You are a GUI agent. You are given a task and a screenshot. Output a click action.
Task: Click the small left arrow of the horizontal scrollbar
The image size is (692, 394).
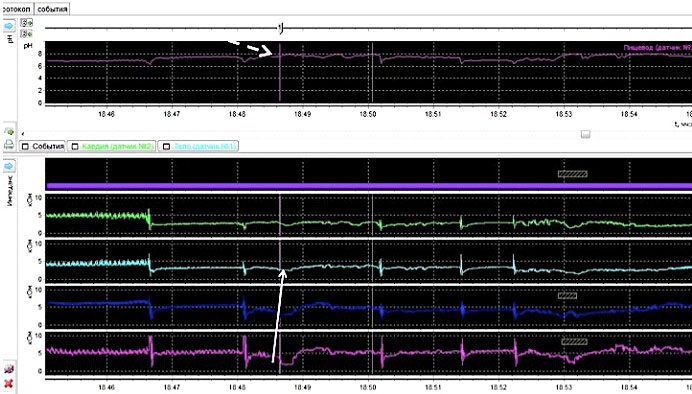pyautogui.click(x=23, y=134)
